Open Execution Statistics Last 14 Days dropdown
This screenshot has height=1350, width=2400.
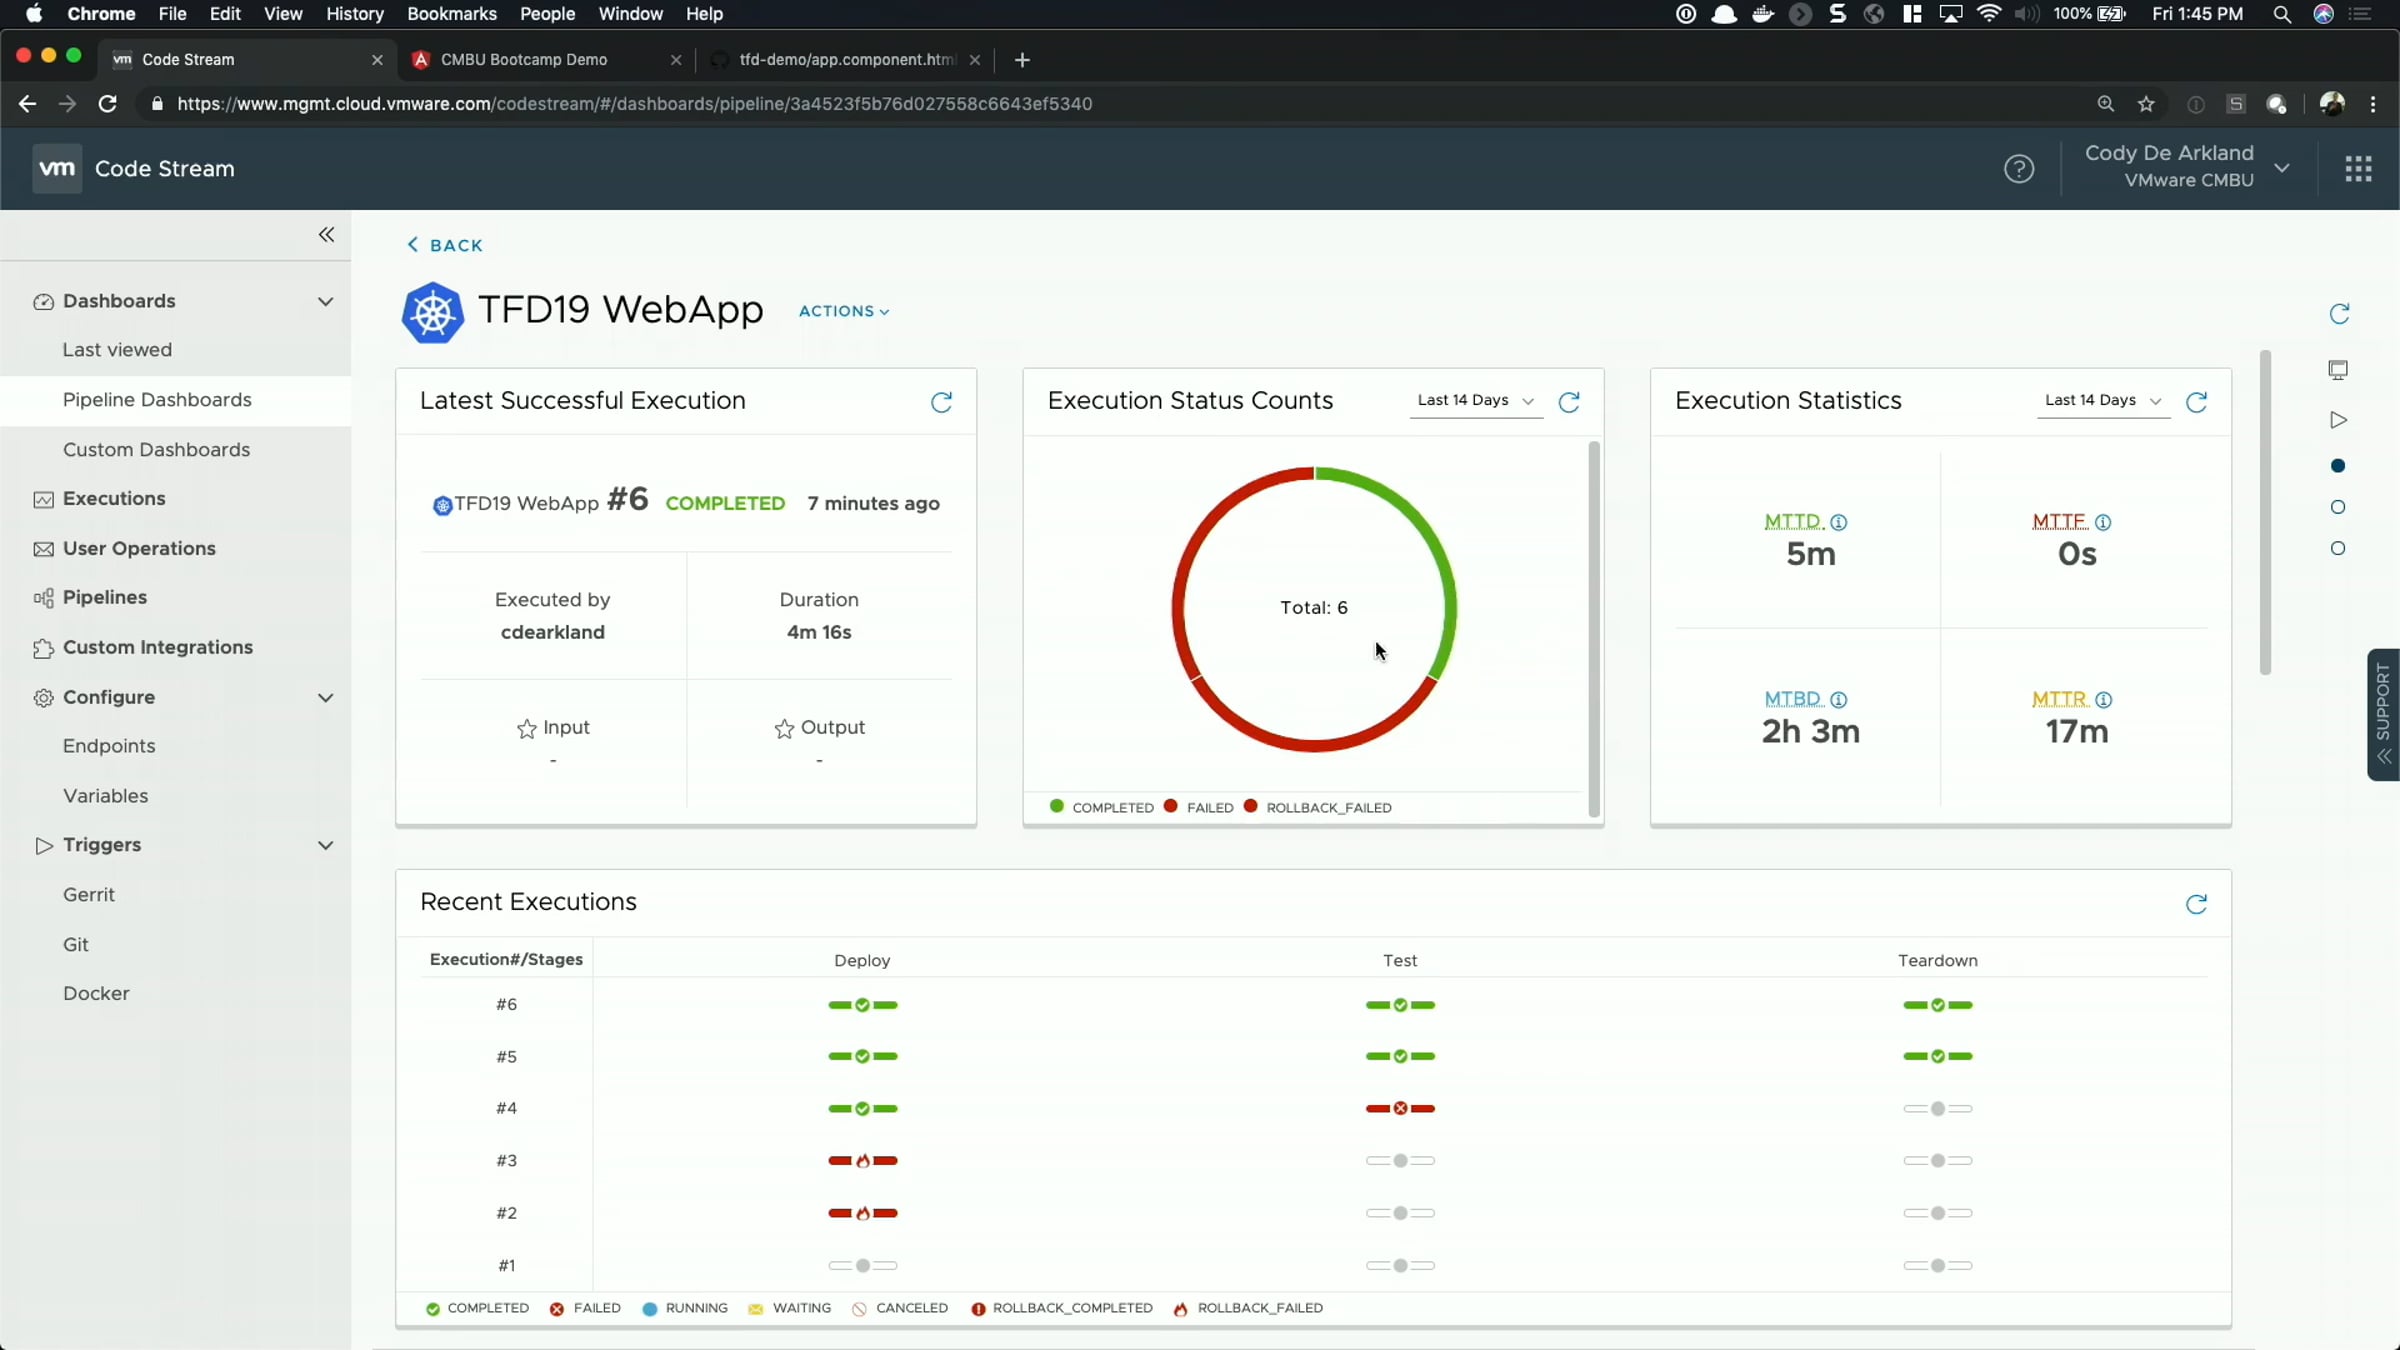click(2102, 400)
